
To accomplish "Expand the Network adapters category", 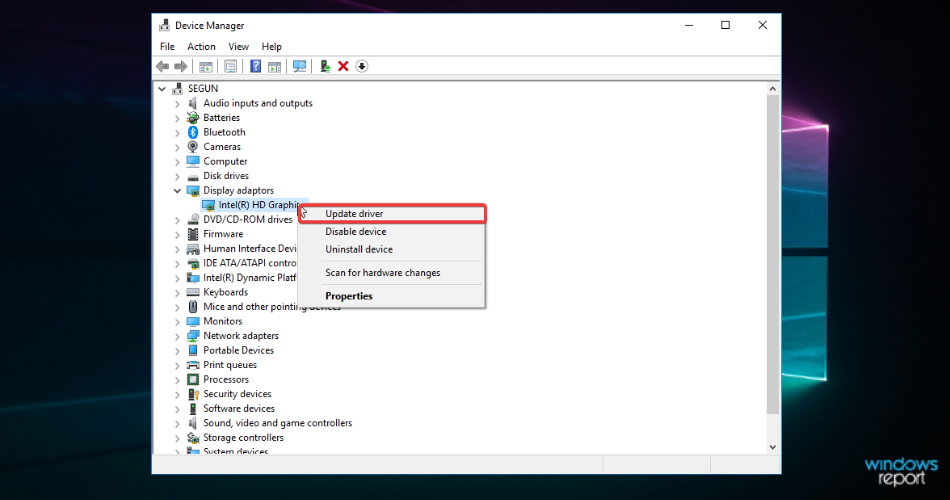I will 177,336.
